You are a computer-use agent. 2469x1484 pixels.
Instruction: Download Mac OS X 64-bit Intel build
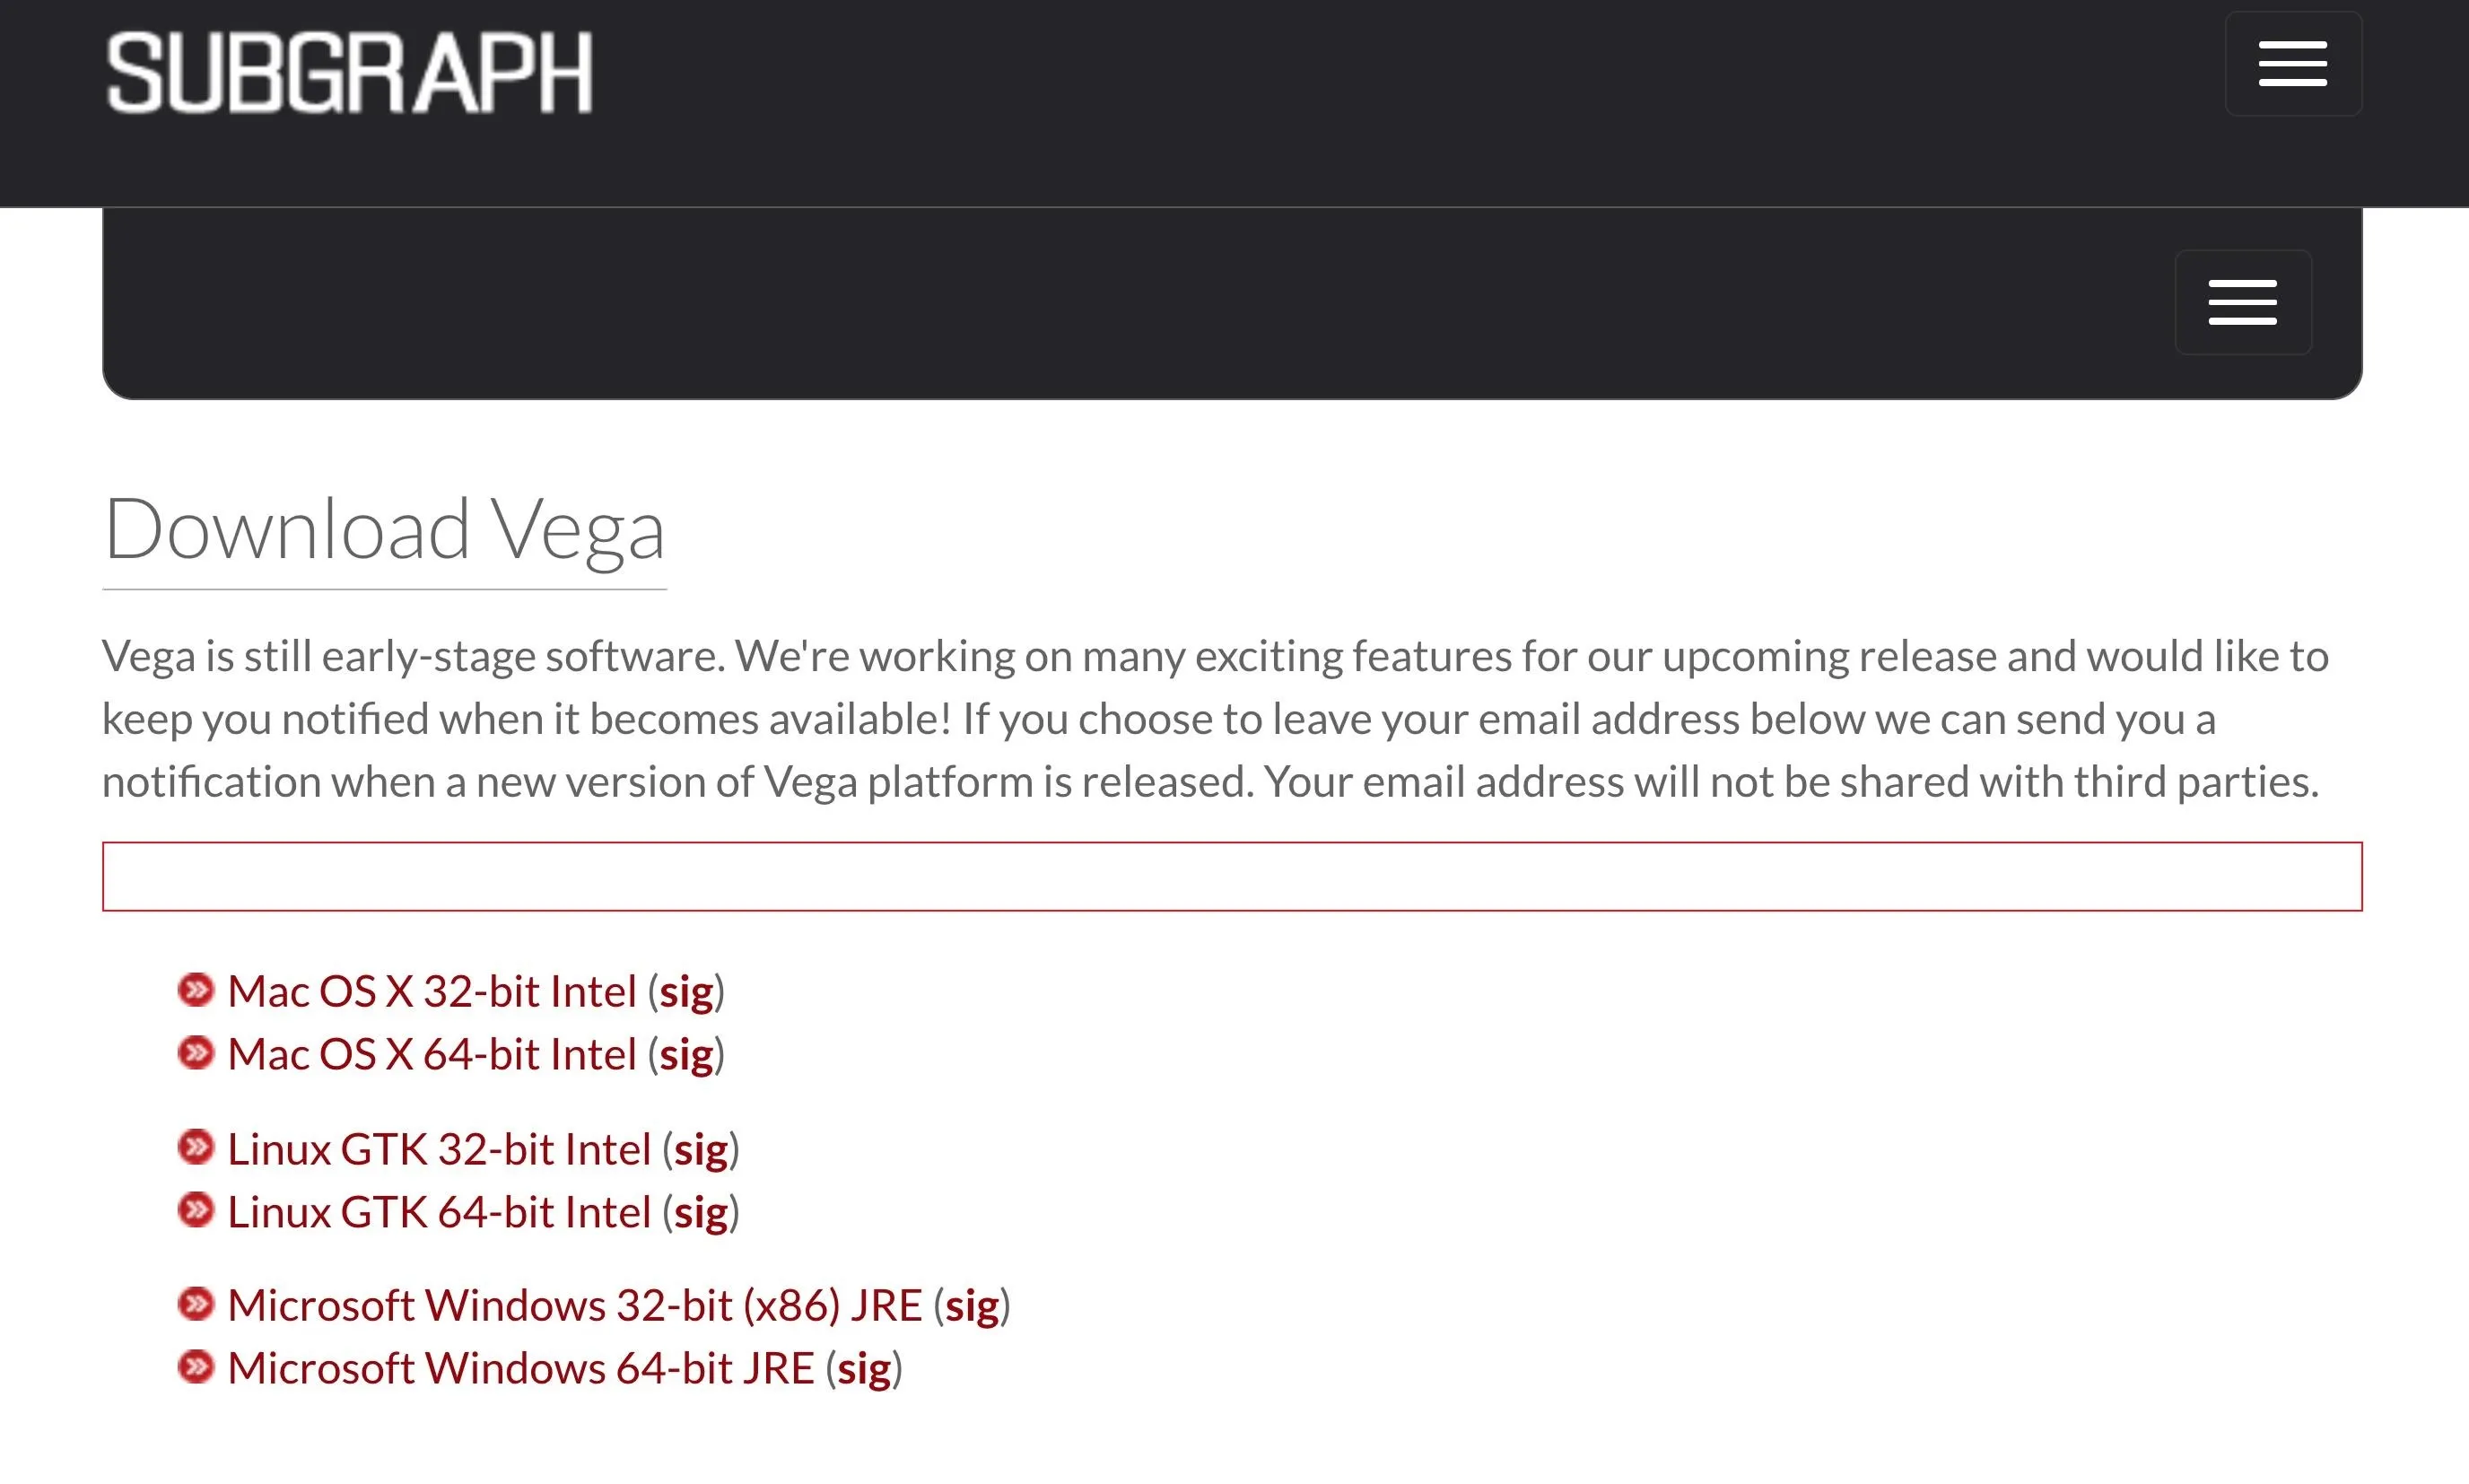tap(432, 1055)
